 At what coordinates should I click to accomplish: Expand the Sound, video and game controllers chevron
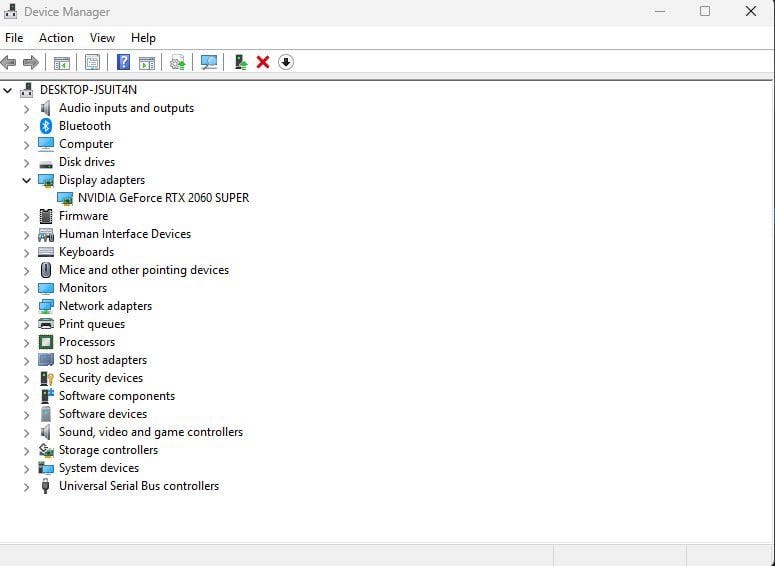(x=26, y=433)
